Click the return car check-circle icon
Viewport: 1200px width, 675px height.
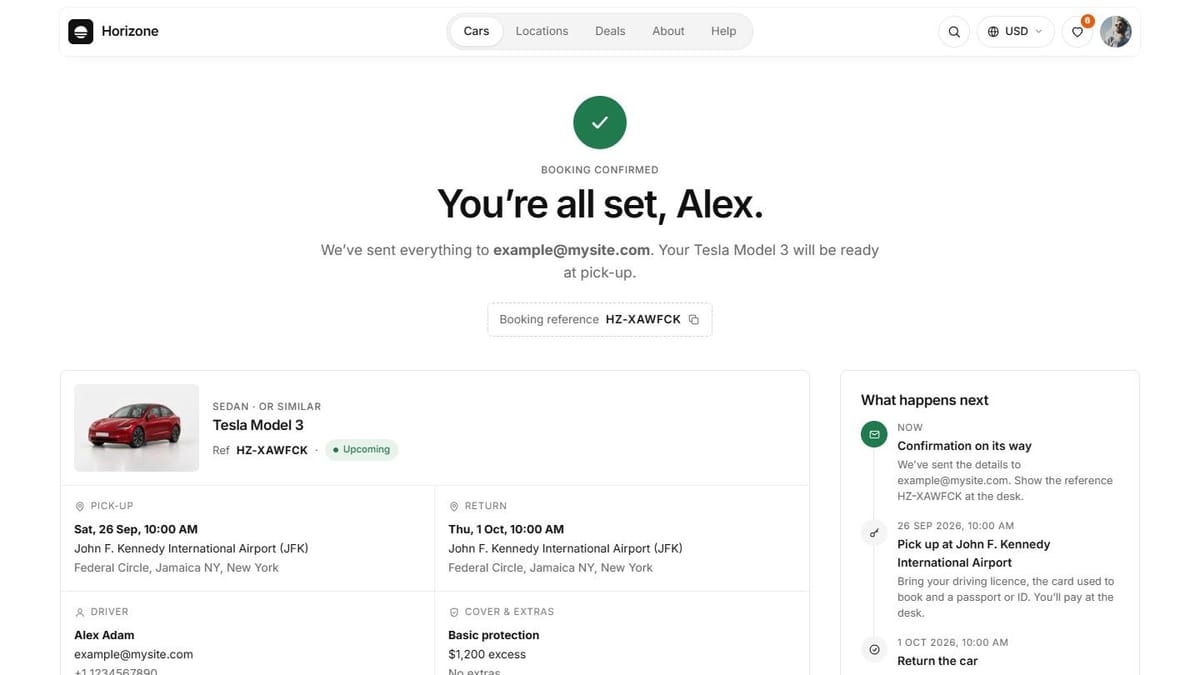(x=874, y=650)
